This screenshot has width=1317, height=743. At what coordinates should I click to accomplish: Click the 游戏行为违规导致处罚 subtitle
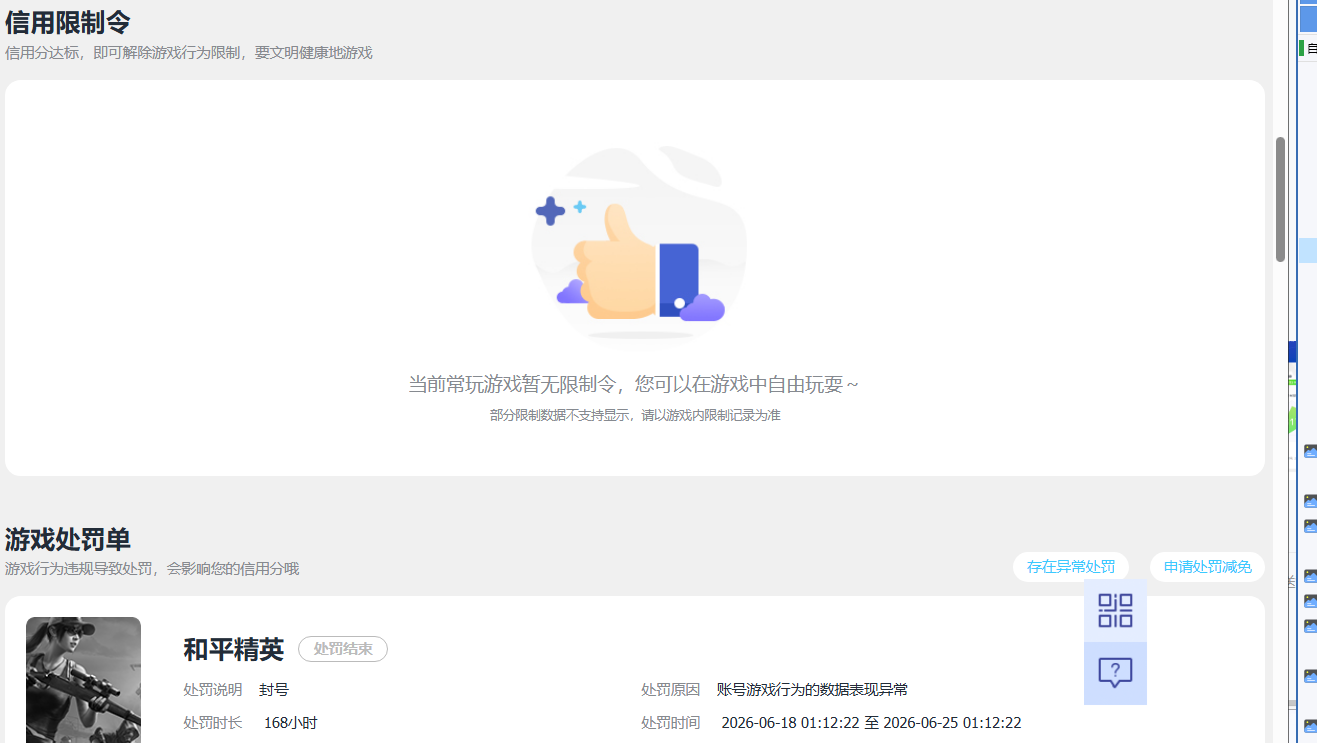point(152,568)
